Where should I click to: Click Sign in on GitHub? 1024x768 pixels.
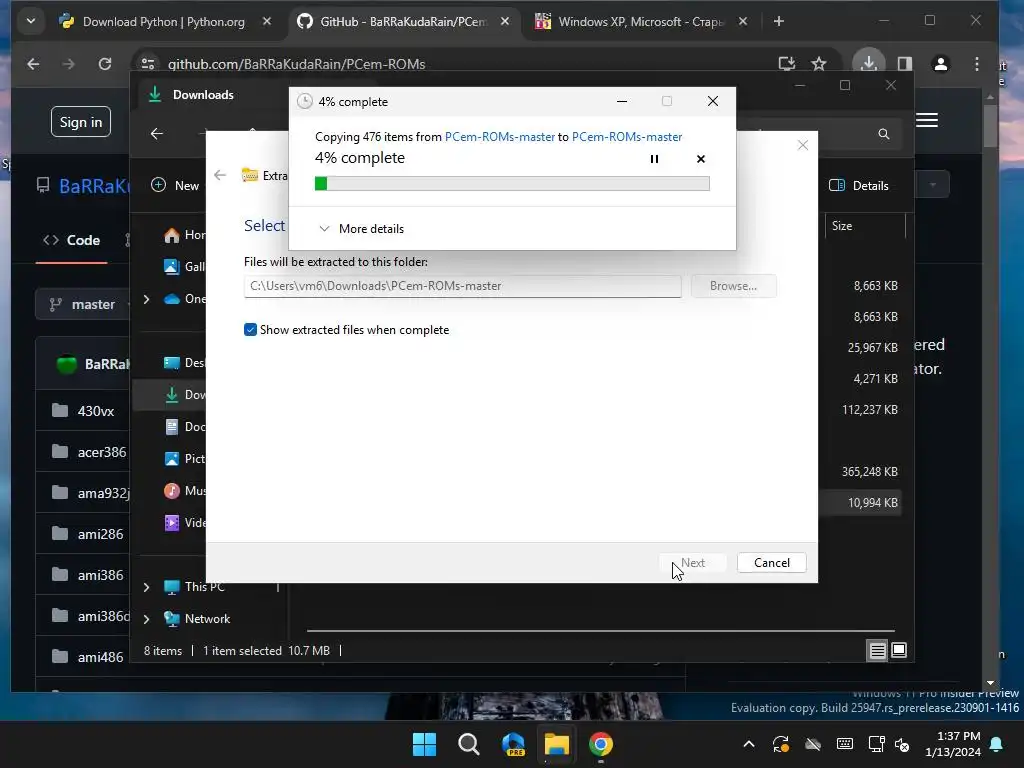pos(81,122)
